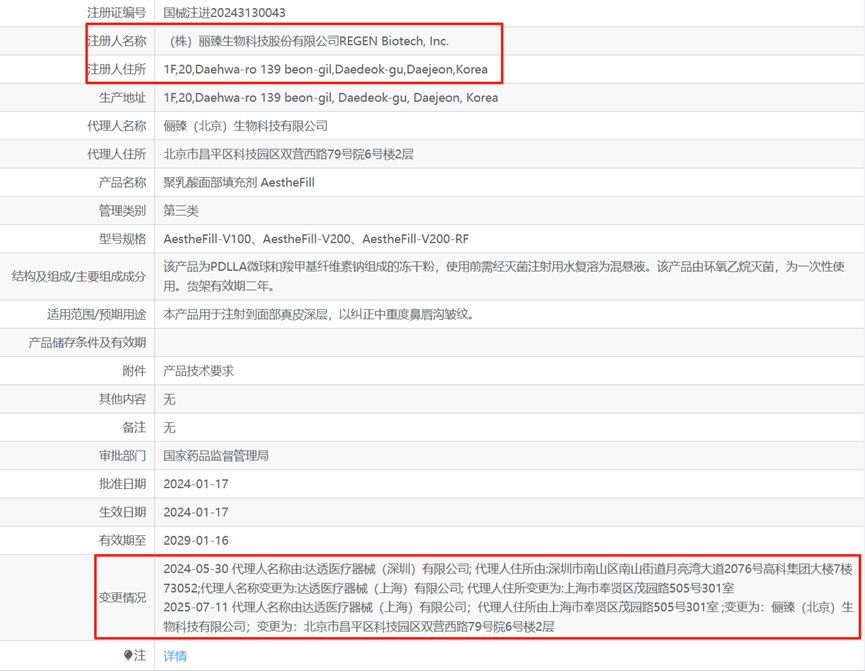Select expiry date 2029-01-16
Image resolution: width=865 pixels, height=671 pixels.
pos(196,540)
